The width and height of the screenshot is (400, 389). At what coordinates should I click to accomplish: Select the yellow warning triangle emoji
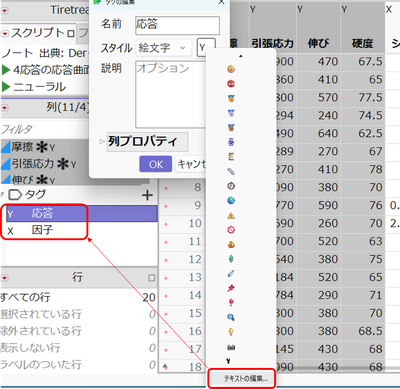231,215
